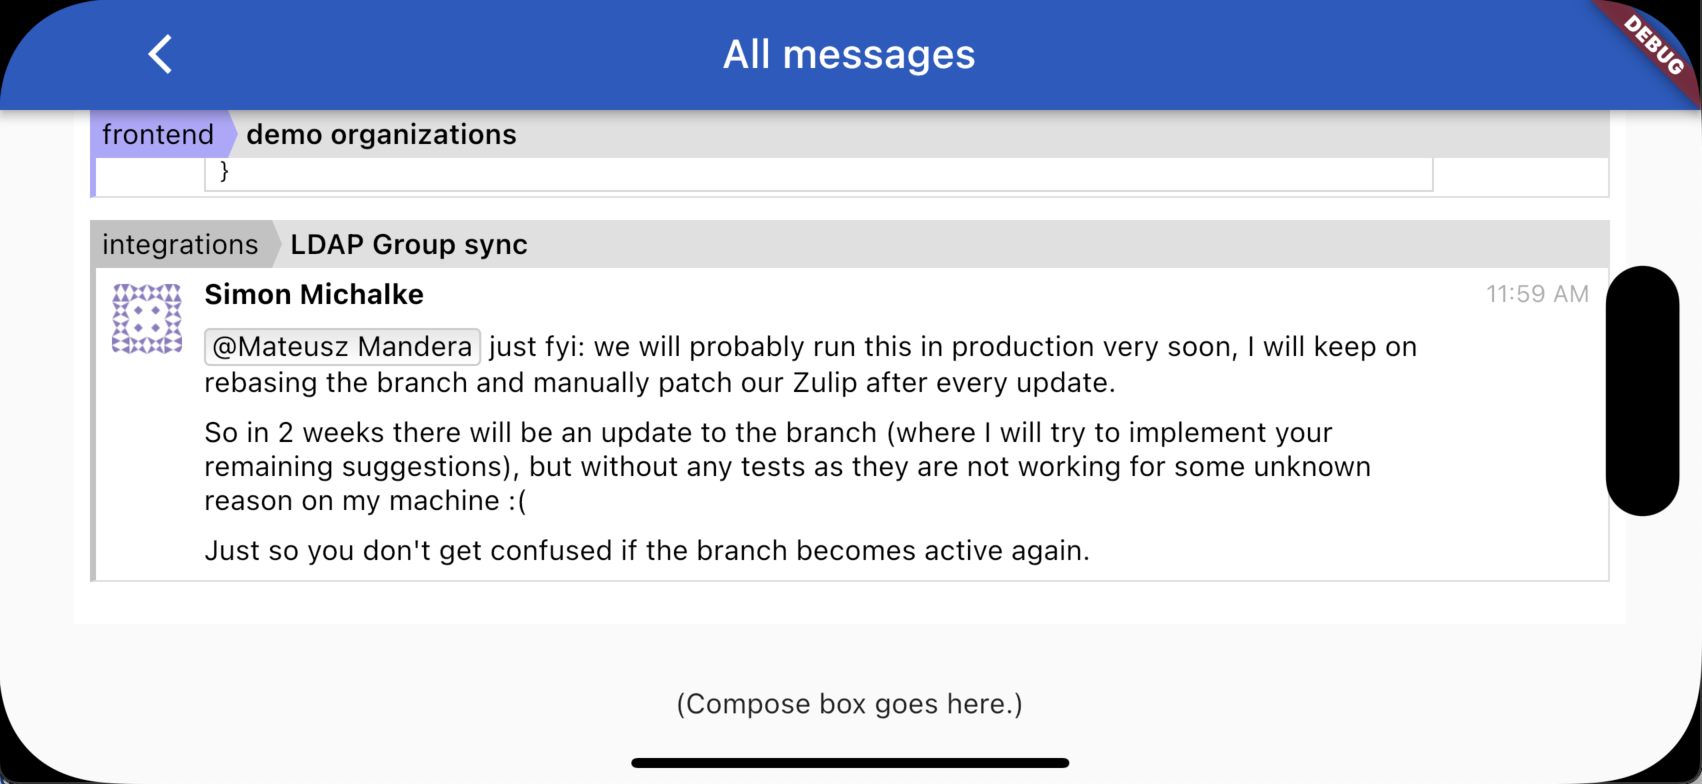
Task: Click the code block closing brace
Action: pyautogui.click(x=224, y=171)
